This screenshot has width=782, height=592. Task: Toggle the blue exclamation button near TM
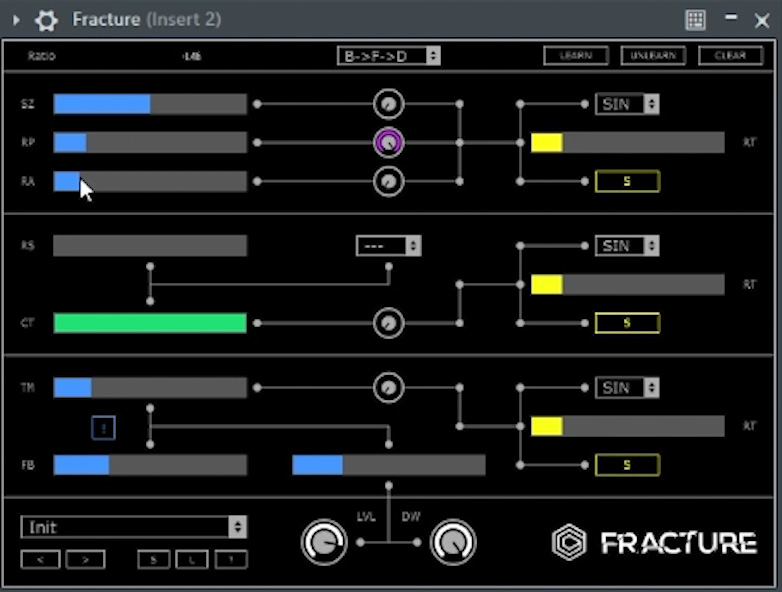pos(104,428)
